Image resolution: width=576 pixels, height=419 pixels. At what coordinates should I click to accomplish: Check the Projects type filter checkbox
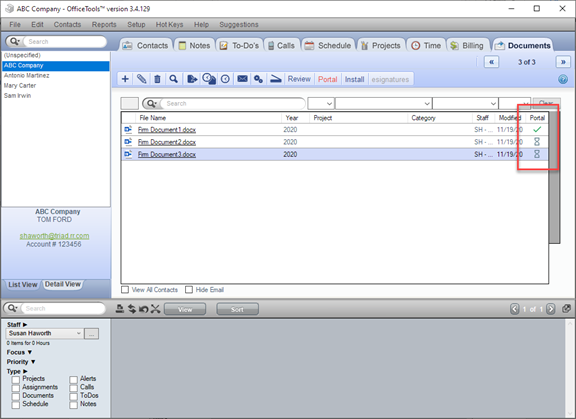(15, 380)
